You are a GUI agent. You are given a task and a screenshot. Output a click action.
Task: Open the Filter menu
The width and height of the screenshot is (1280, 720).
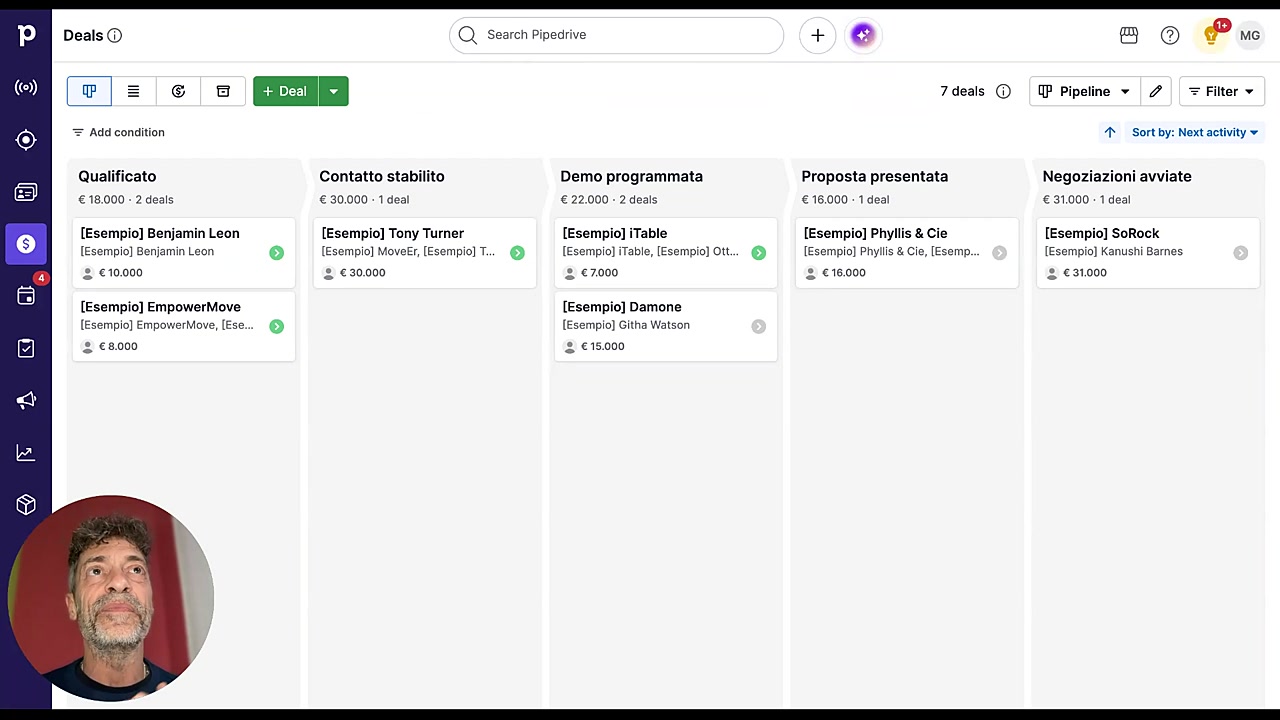point(1221,91)
